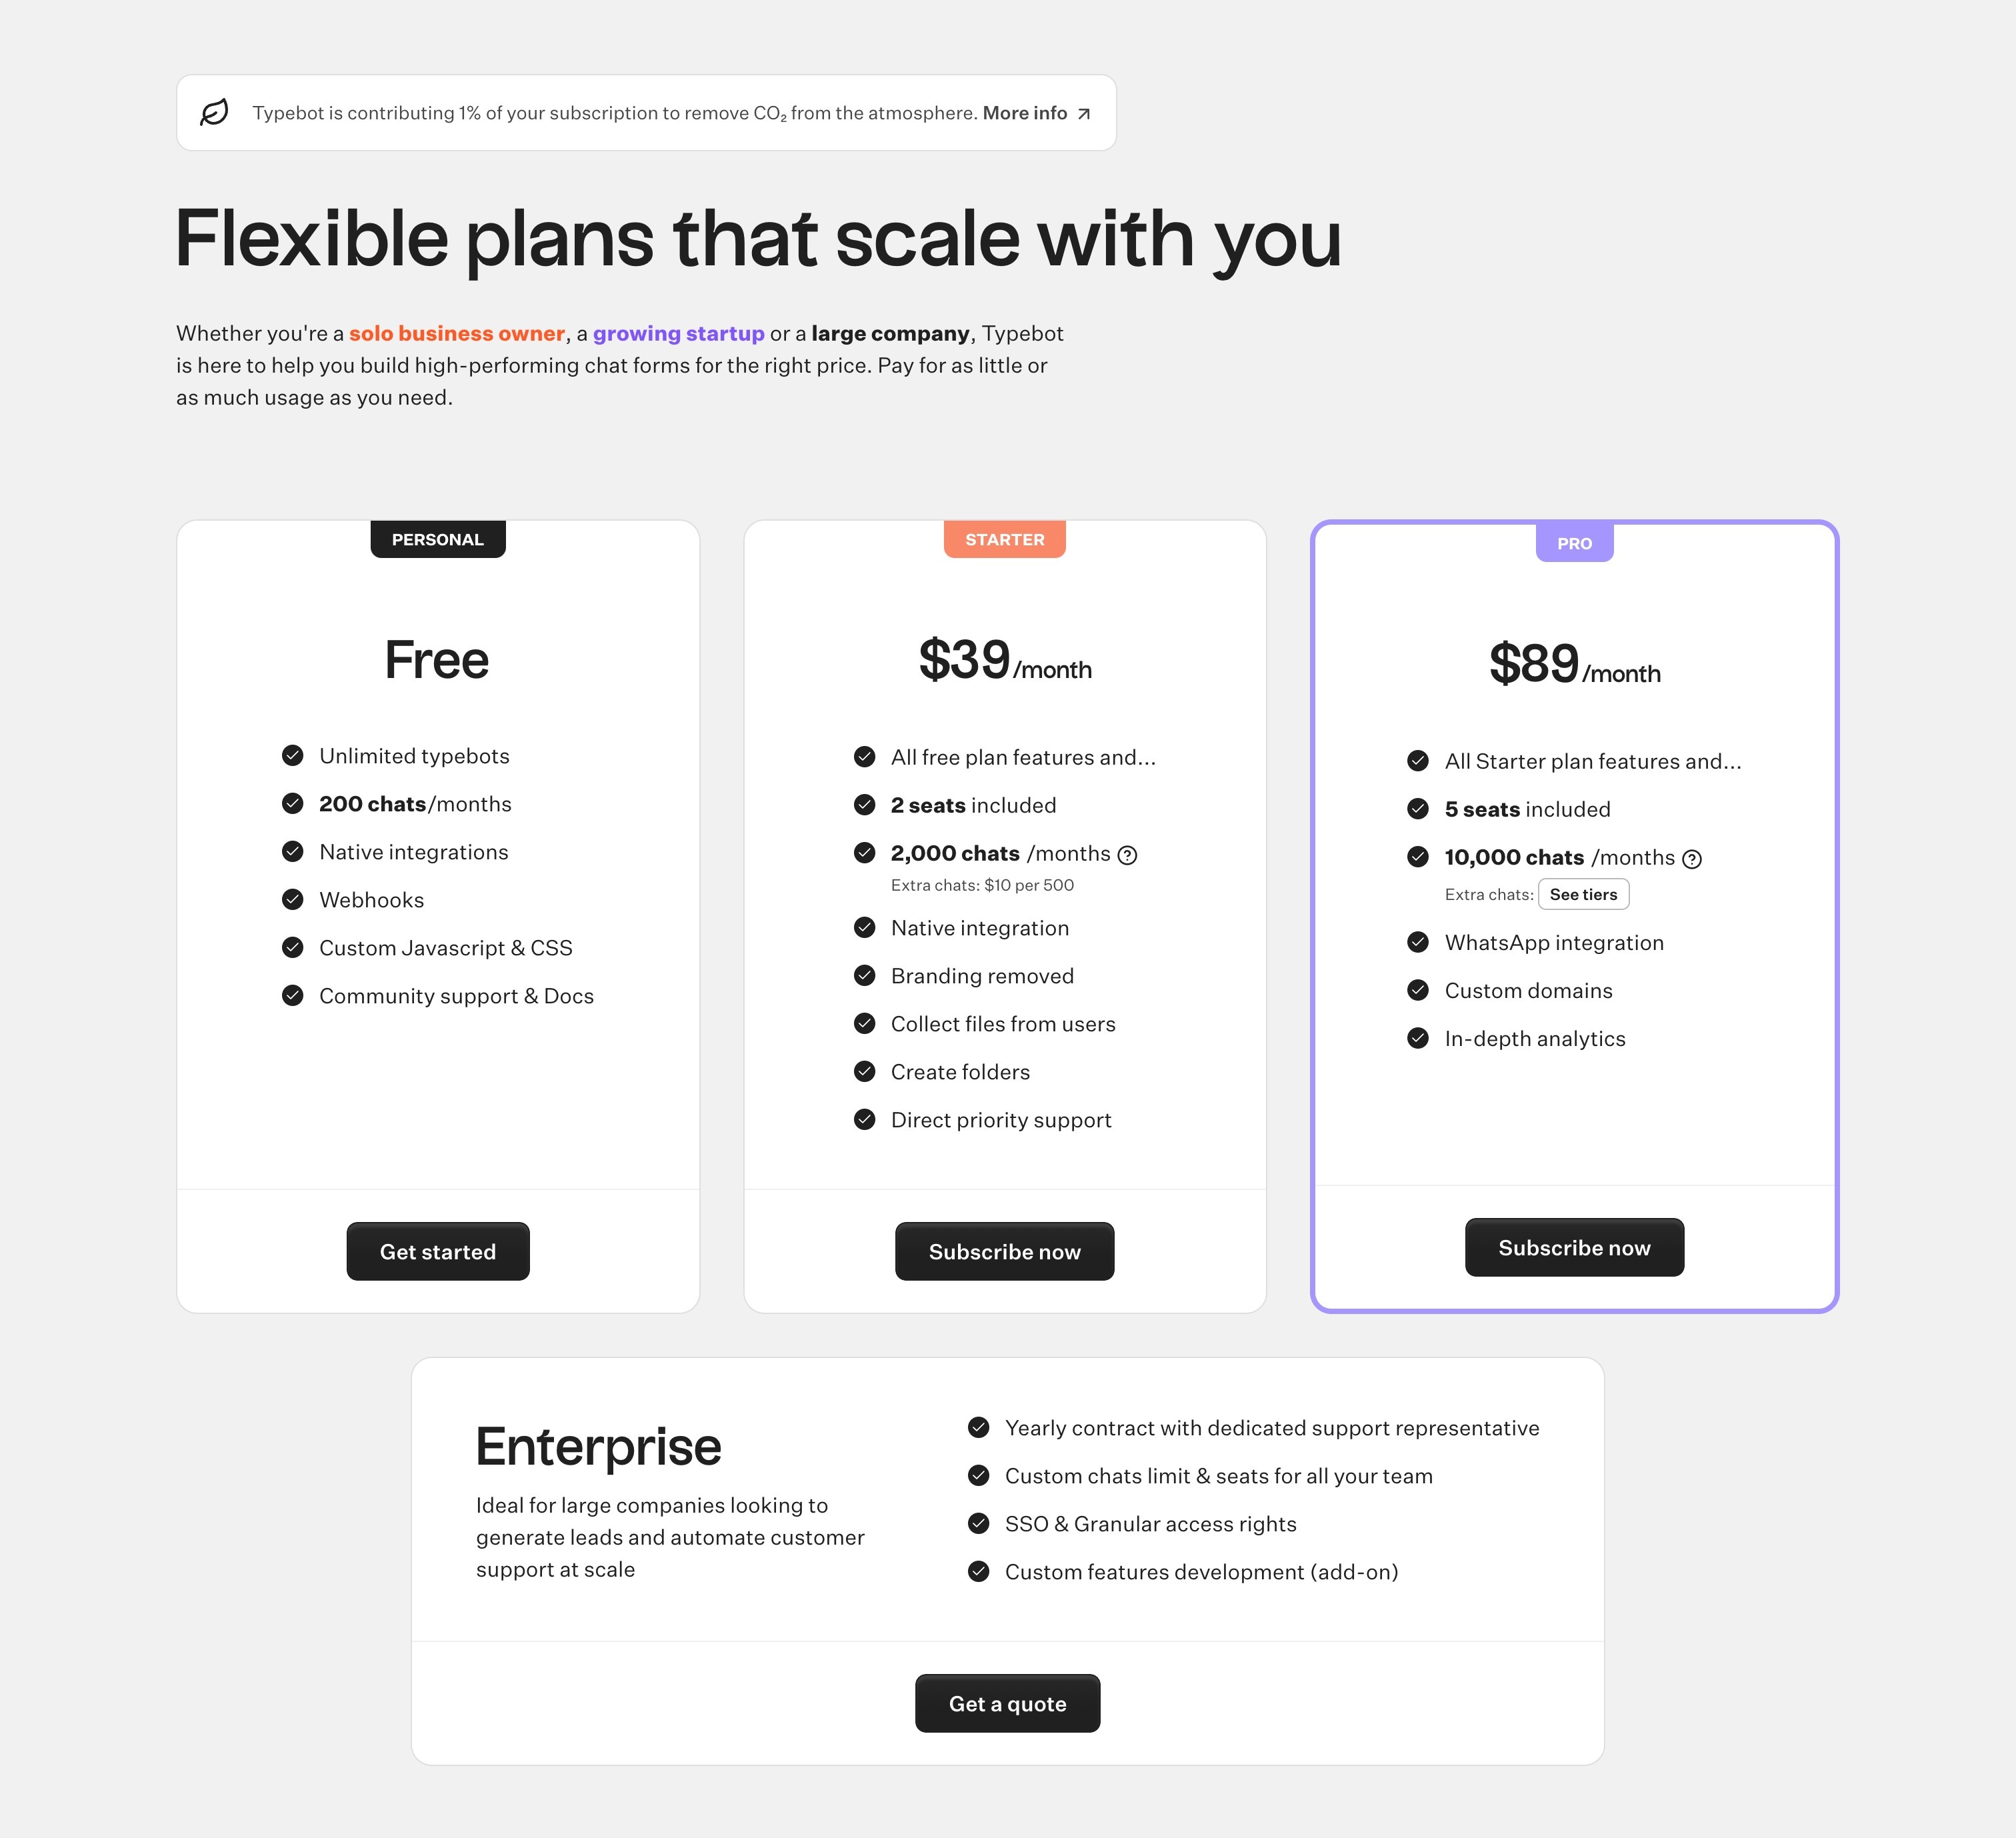Click the help icon beside 2,000 chats

(x=1127, y=855)
